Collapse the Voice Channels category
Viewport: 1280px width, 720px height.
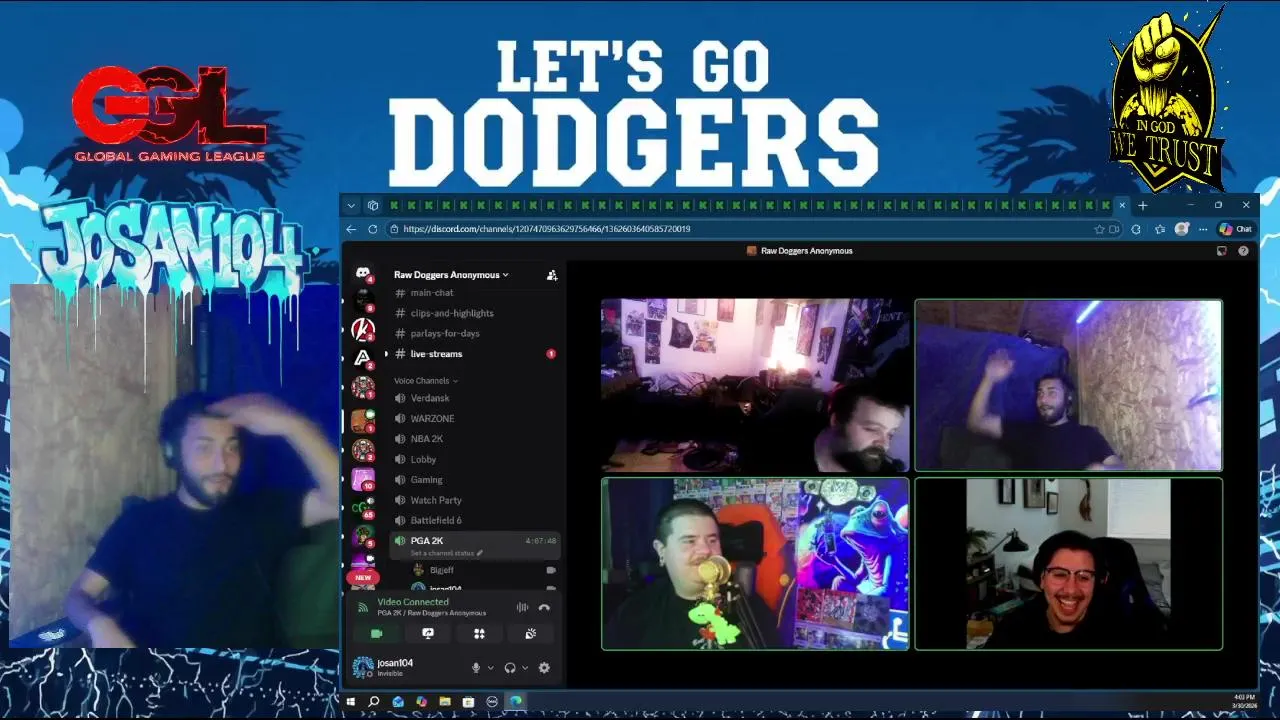pos(426,381)
